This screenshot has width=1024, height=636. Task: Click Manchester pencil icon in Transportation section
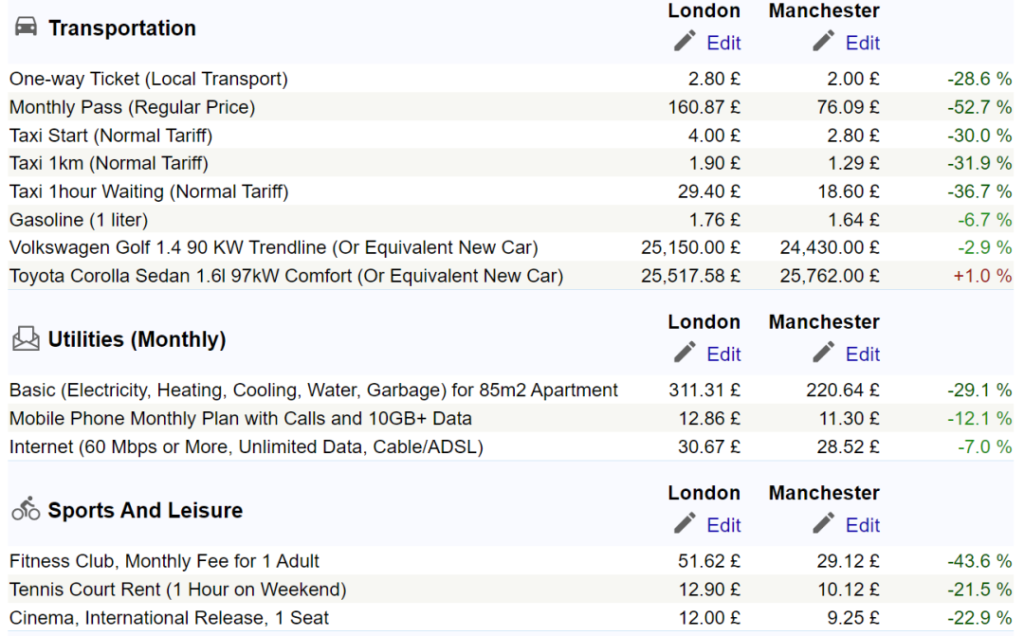(824, 41)
